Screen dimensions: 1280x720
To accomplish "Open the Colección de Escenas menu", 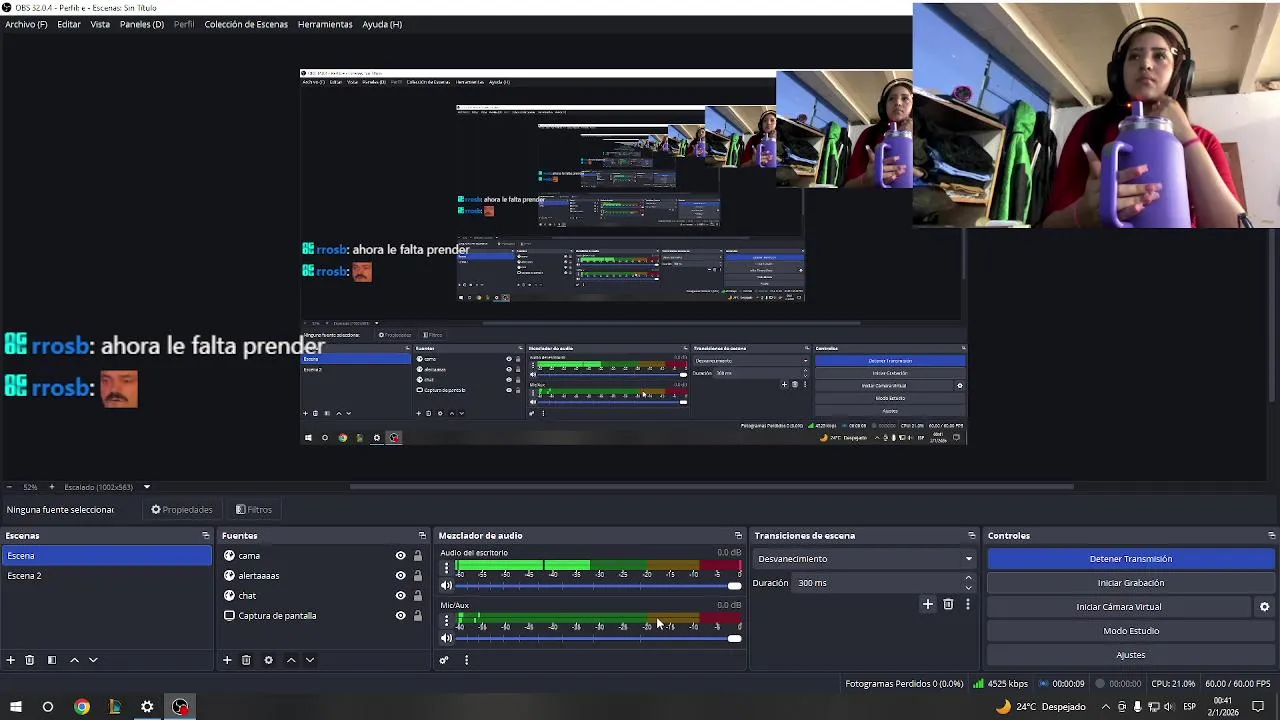I will click(246, 24).
